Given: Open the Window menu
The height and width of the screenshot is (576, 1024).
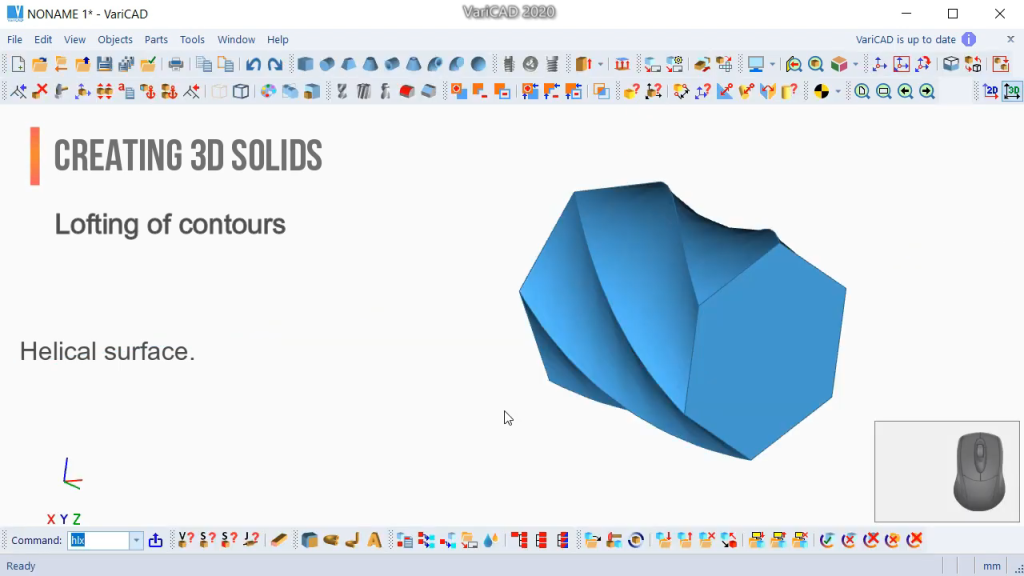Looking at the screenshot, I should 236,39.
